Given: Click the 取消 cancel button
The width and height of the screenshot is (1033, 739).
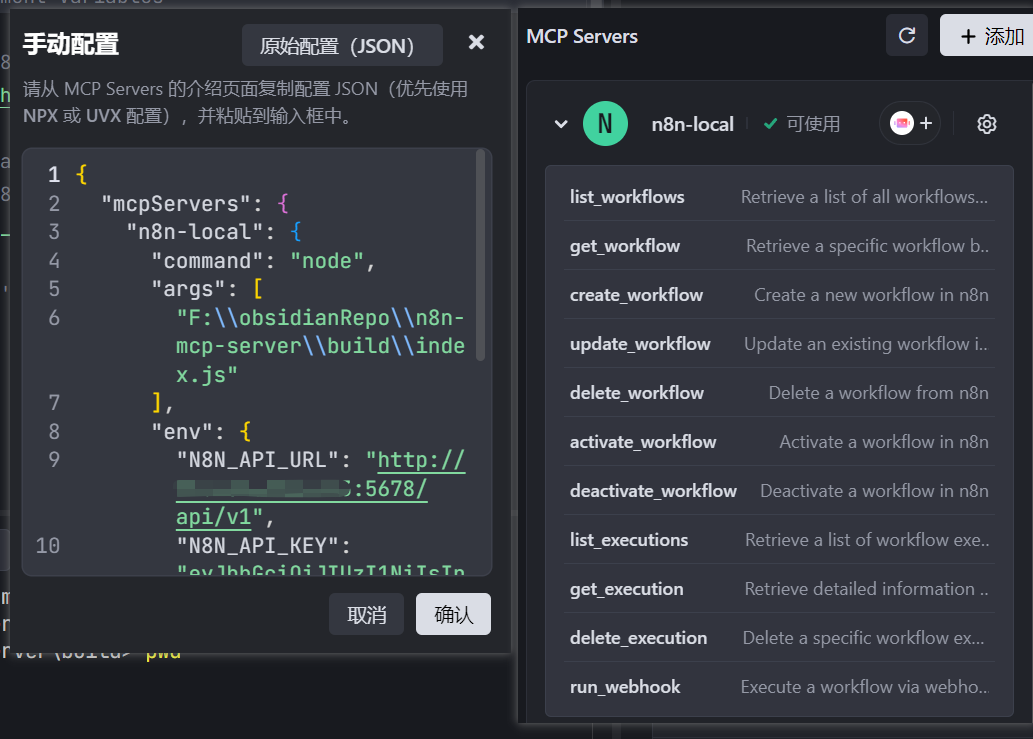Looking at the screenshot, I should pos(366,615).
